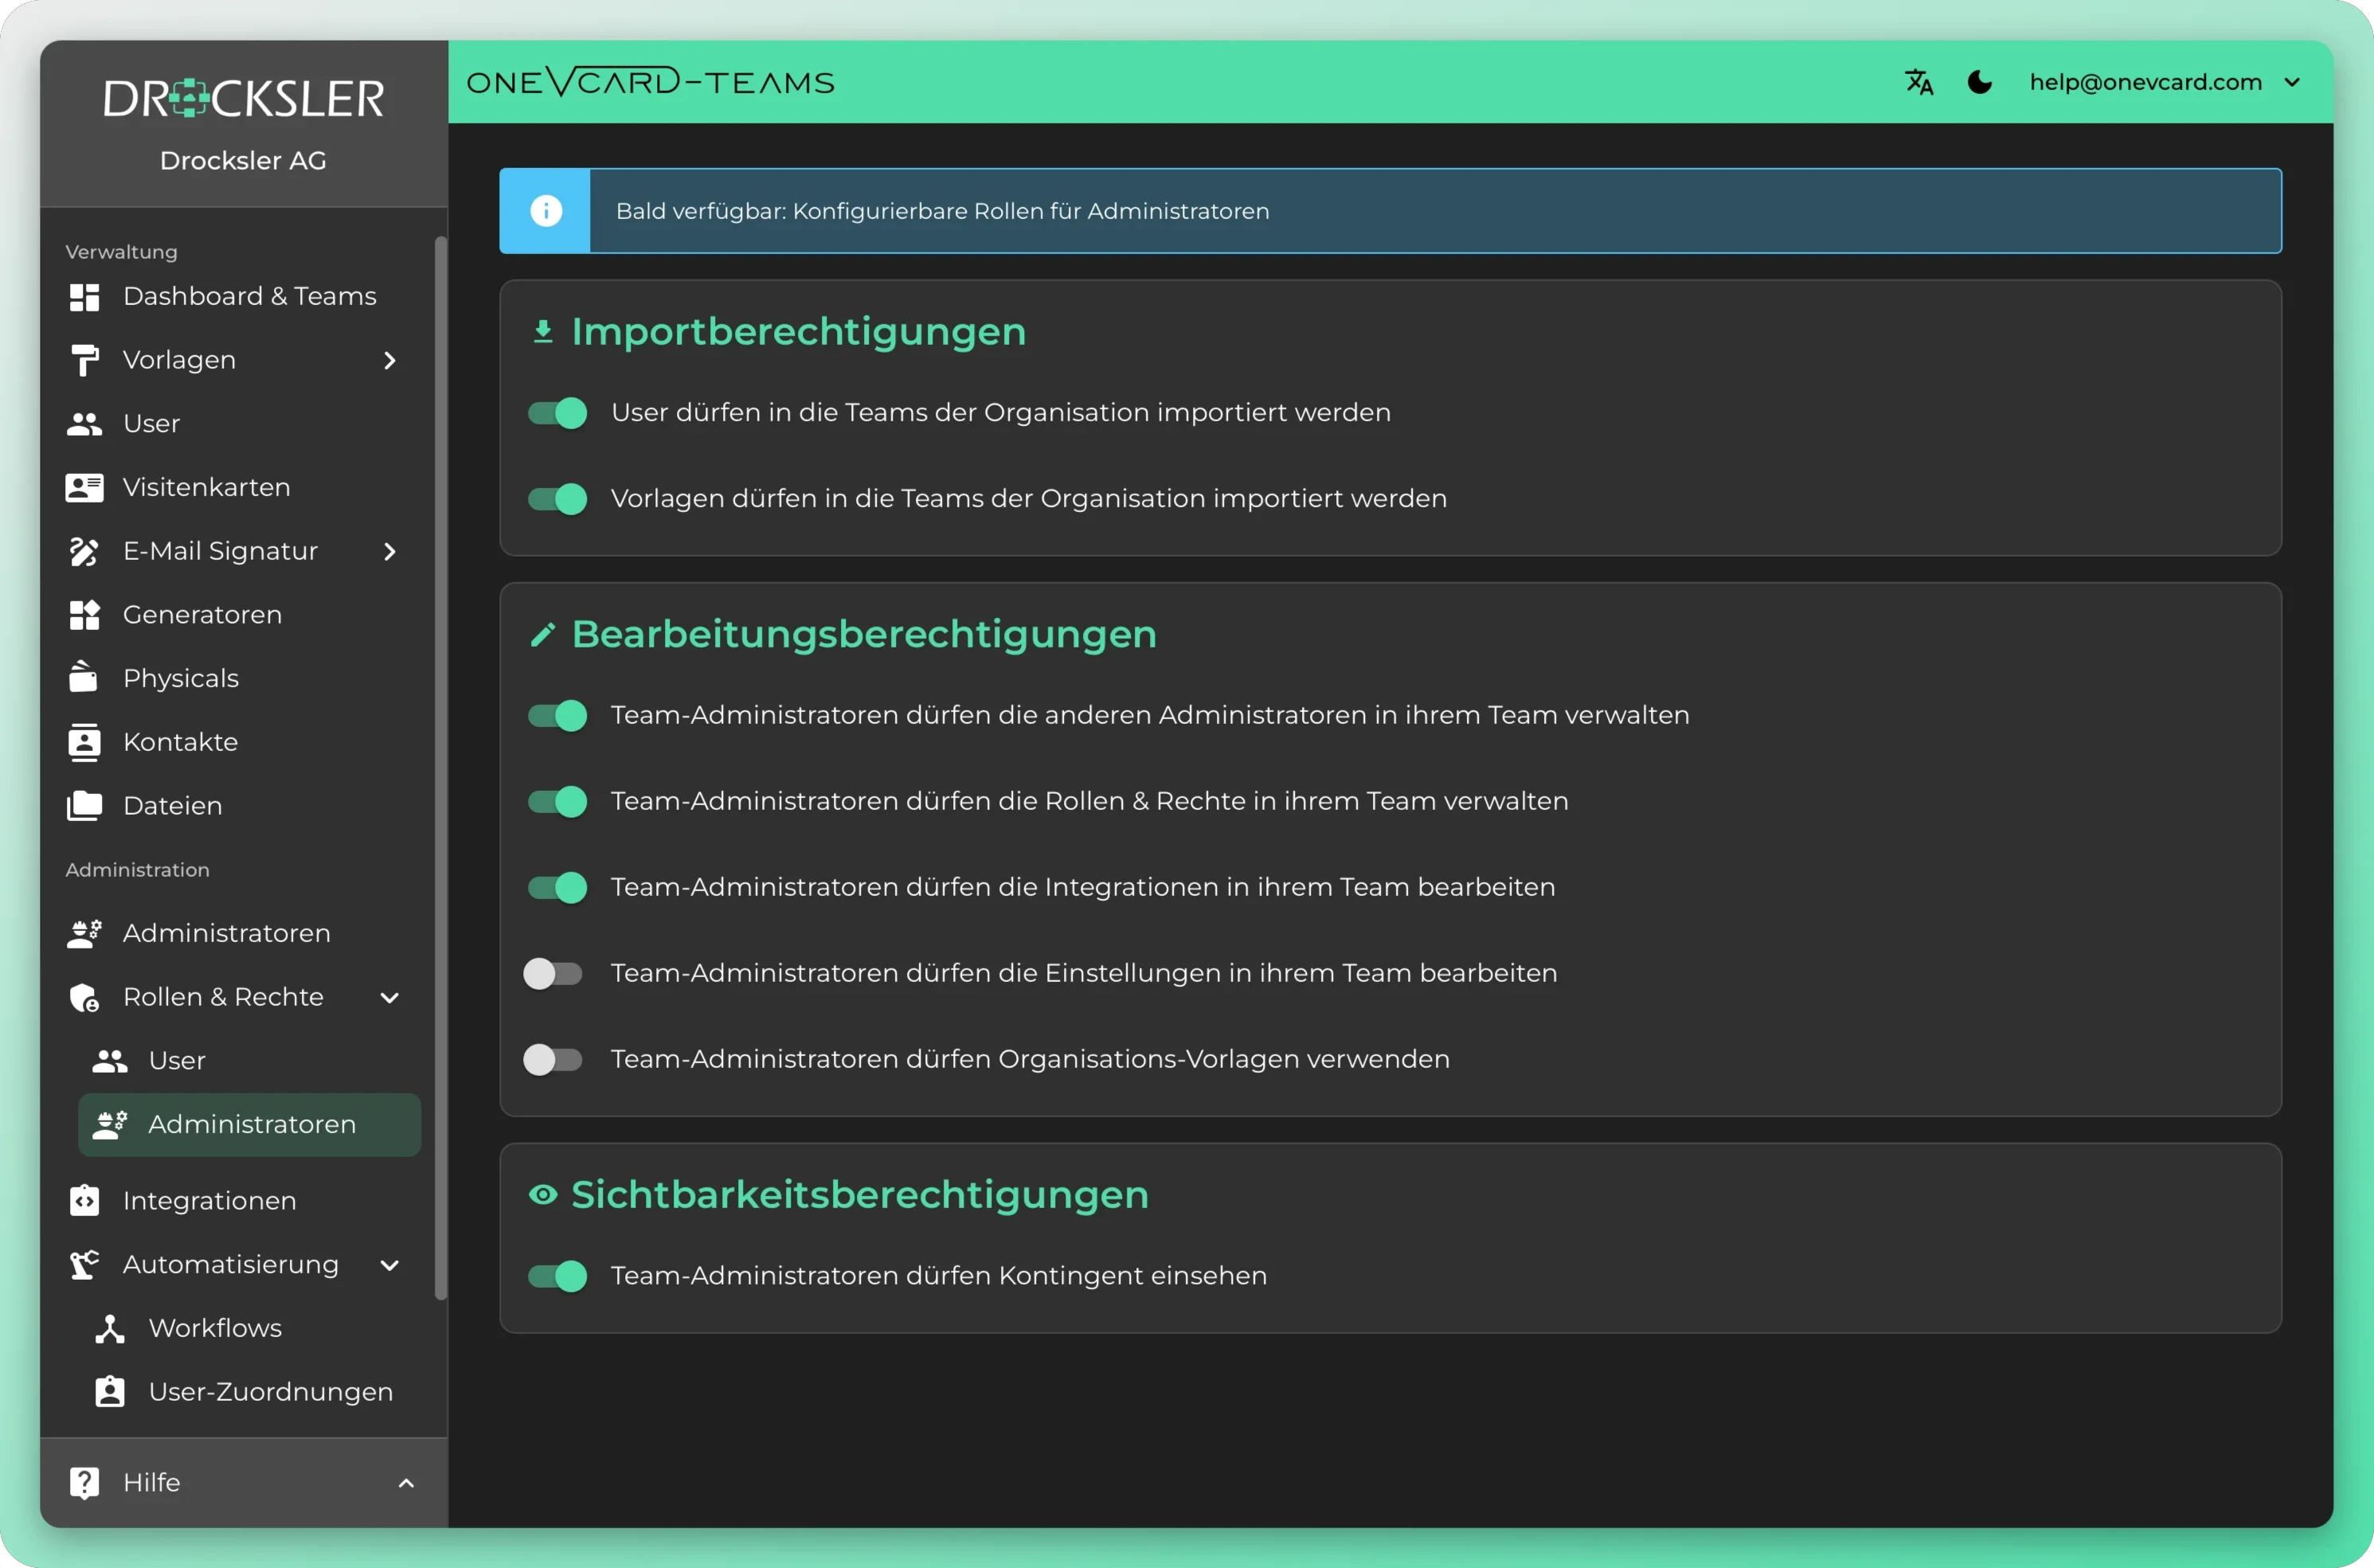The height and width of the screenshot is (1568, 2374).
Task: Disable importing users into organisation teams
Action: [x=557, y=413]
